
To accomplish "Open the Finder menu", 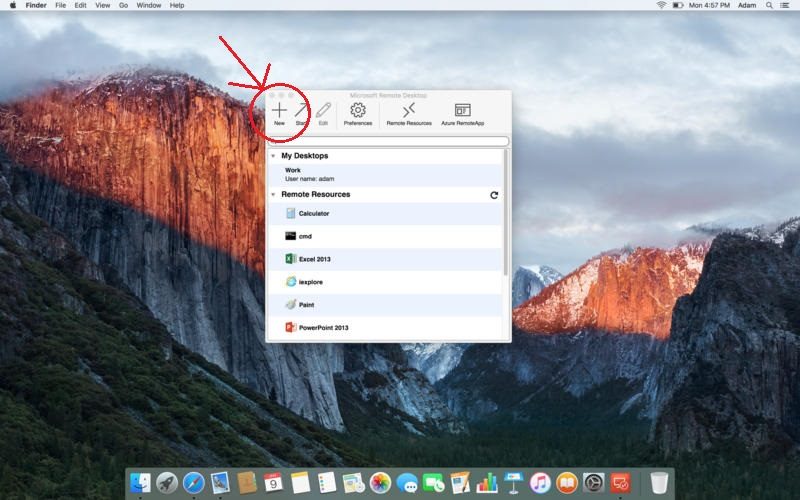I will pyautogui.click(x=36, y=5).
